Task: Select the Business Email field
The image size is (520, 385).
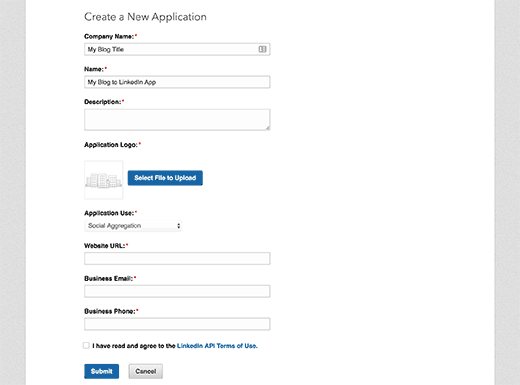Action: coord(177,291)
